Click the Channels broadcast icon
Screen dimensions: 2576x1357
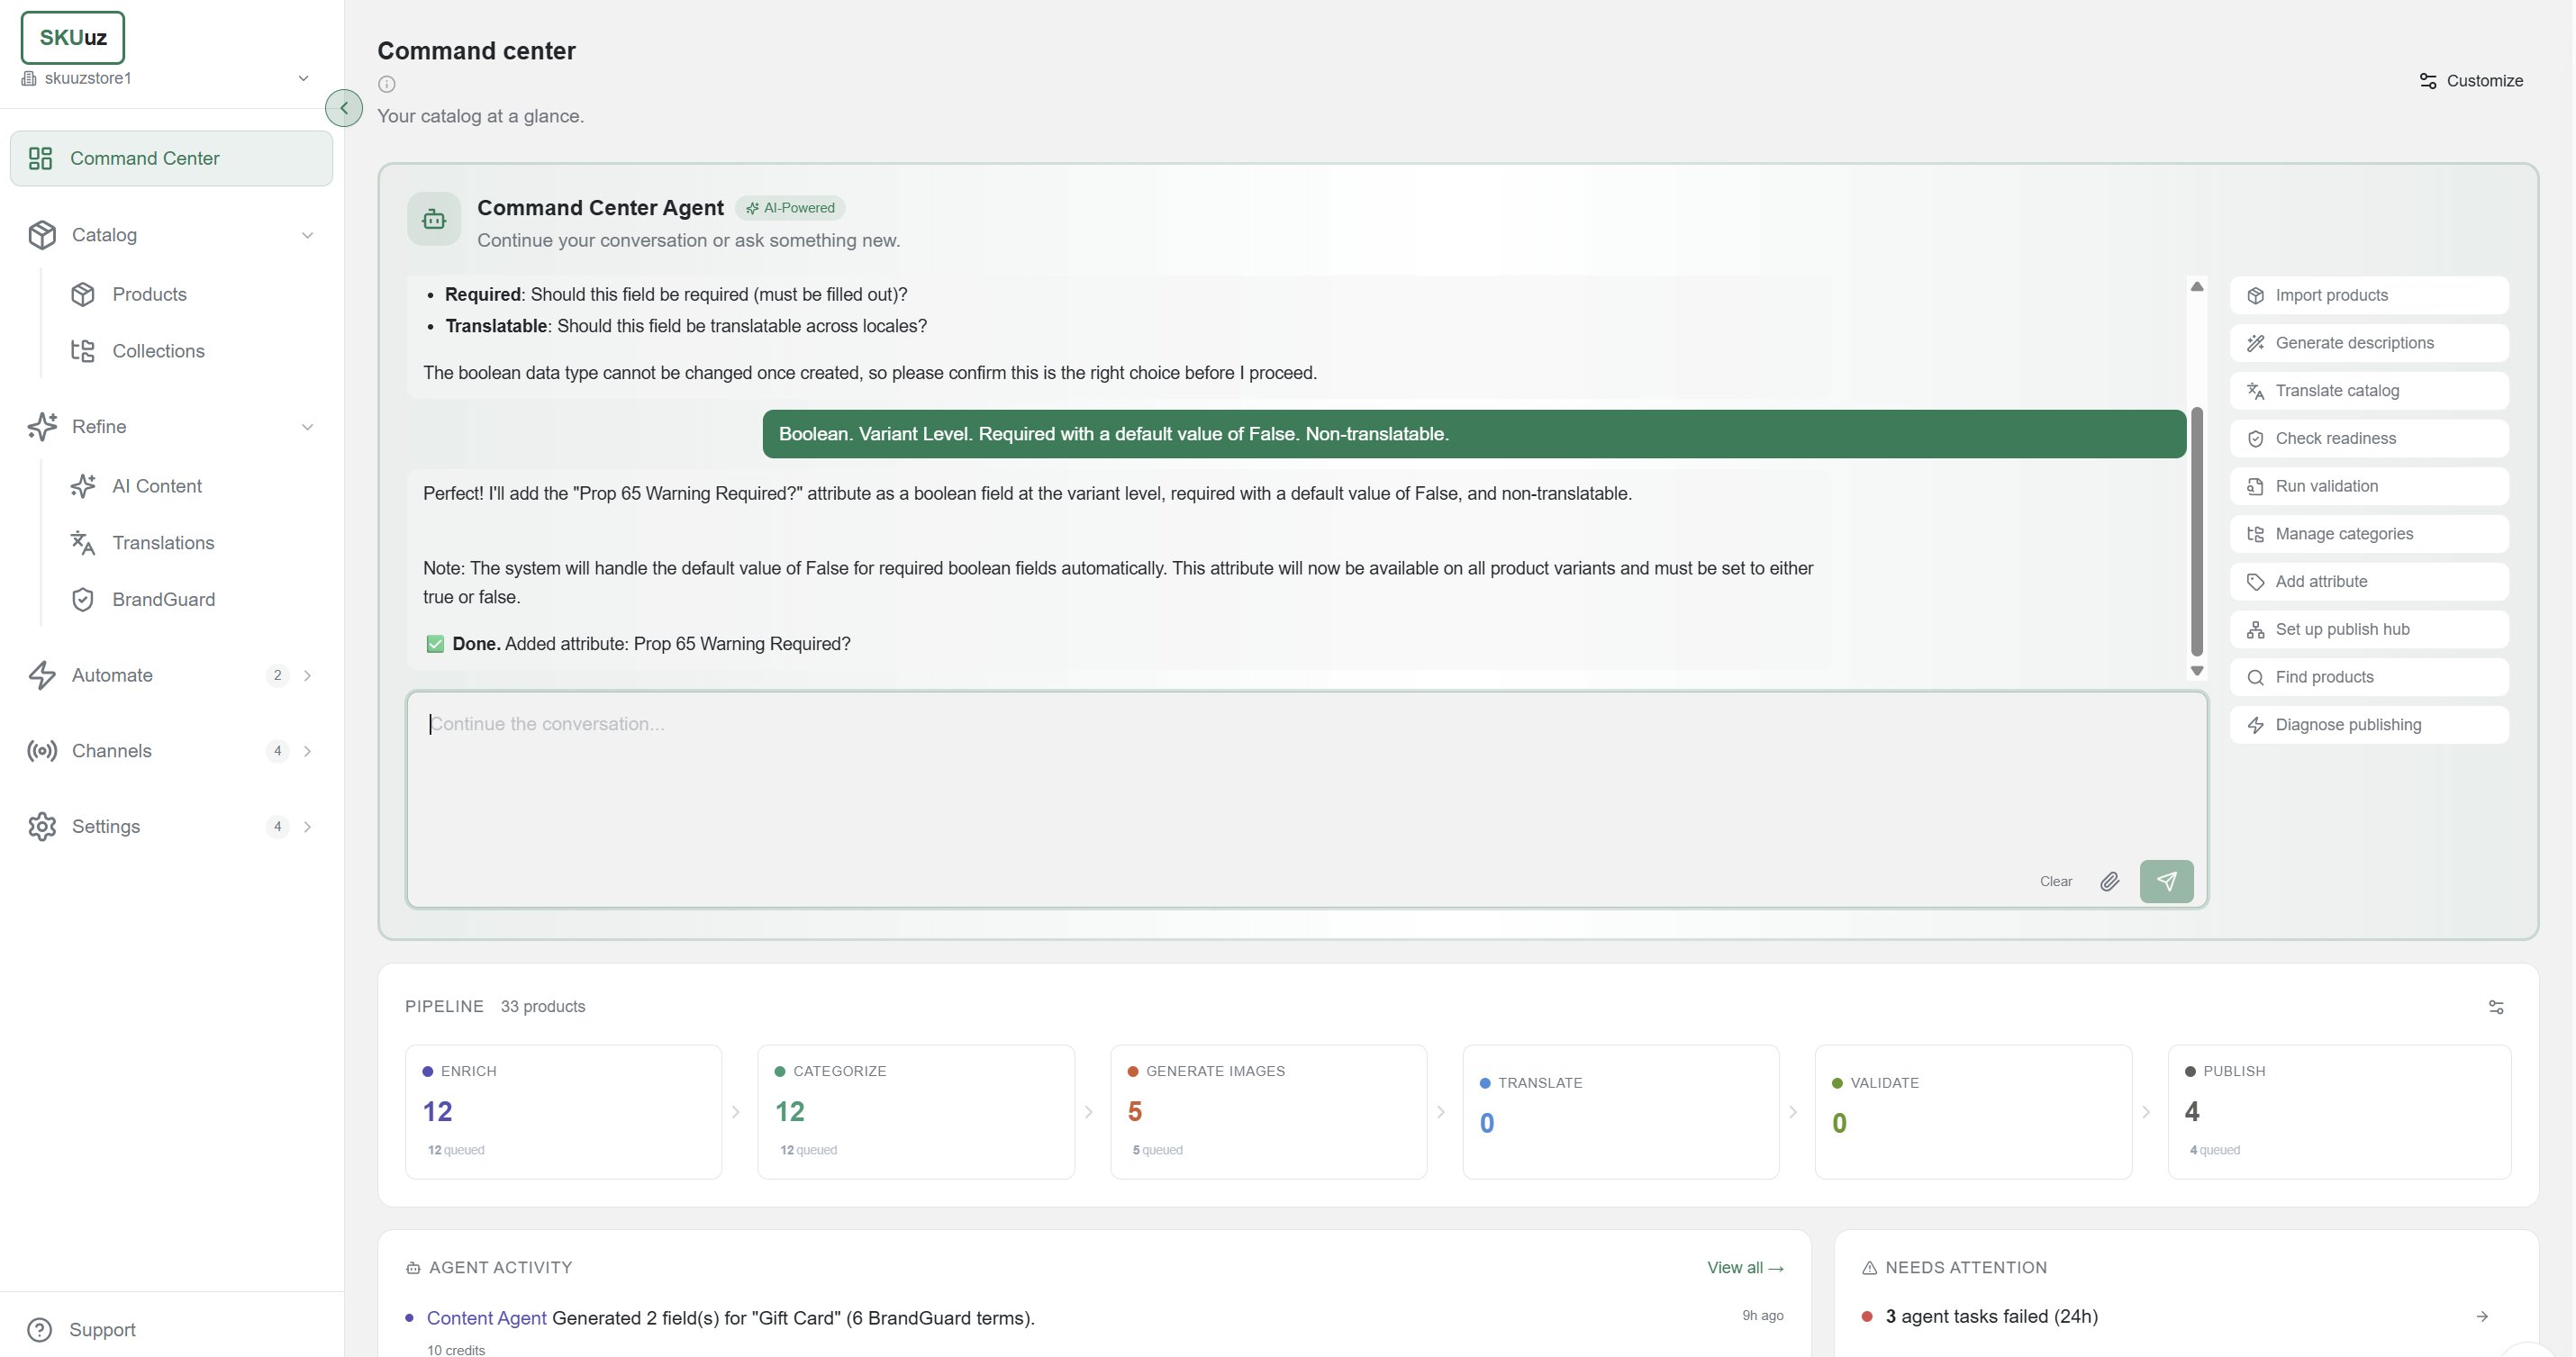pos(42,751)
